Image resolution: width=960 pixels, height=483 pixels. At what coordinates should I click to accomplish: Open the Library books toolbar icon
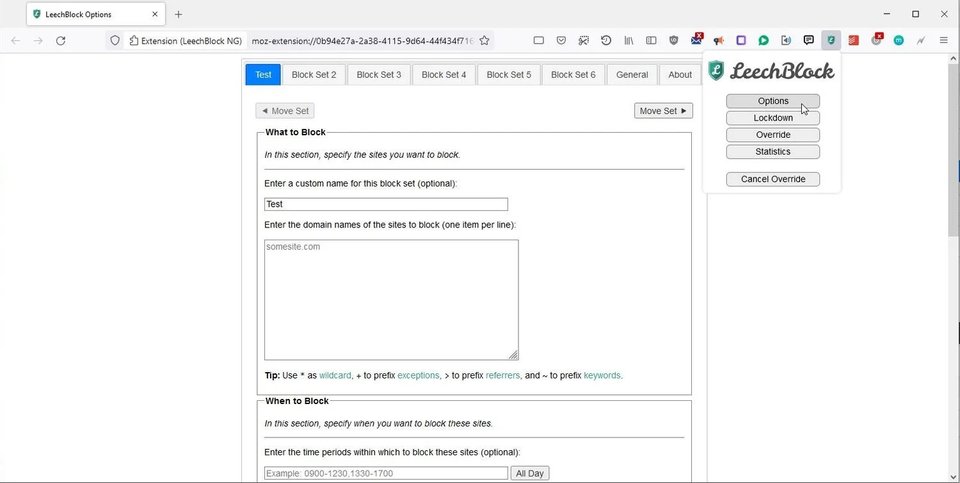click(629, 40)
